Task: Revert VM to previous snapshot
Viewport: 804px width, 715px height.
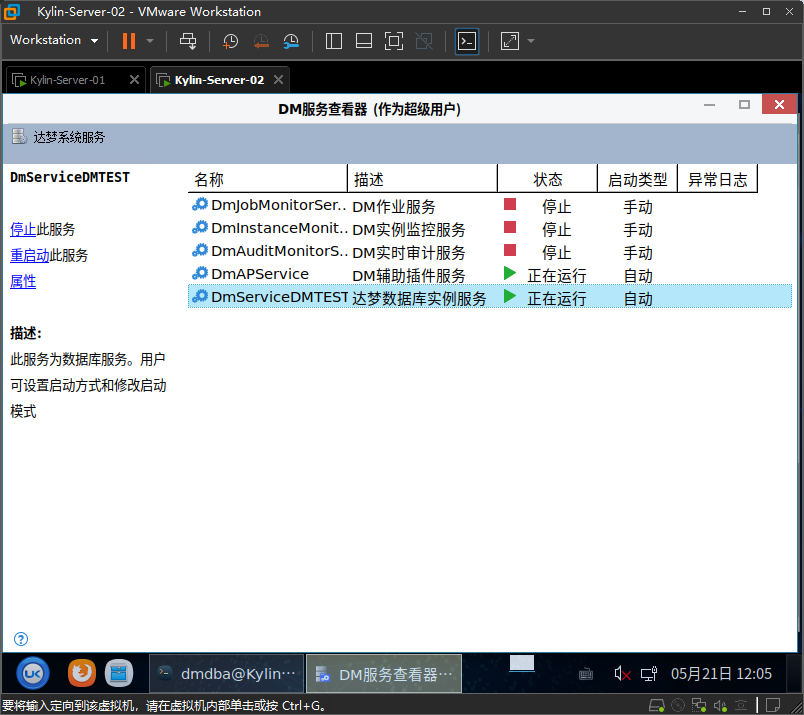Action: pyautogui.click(x=261, y=41)
